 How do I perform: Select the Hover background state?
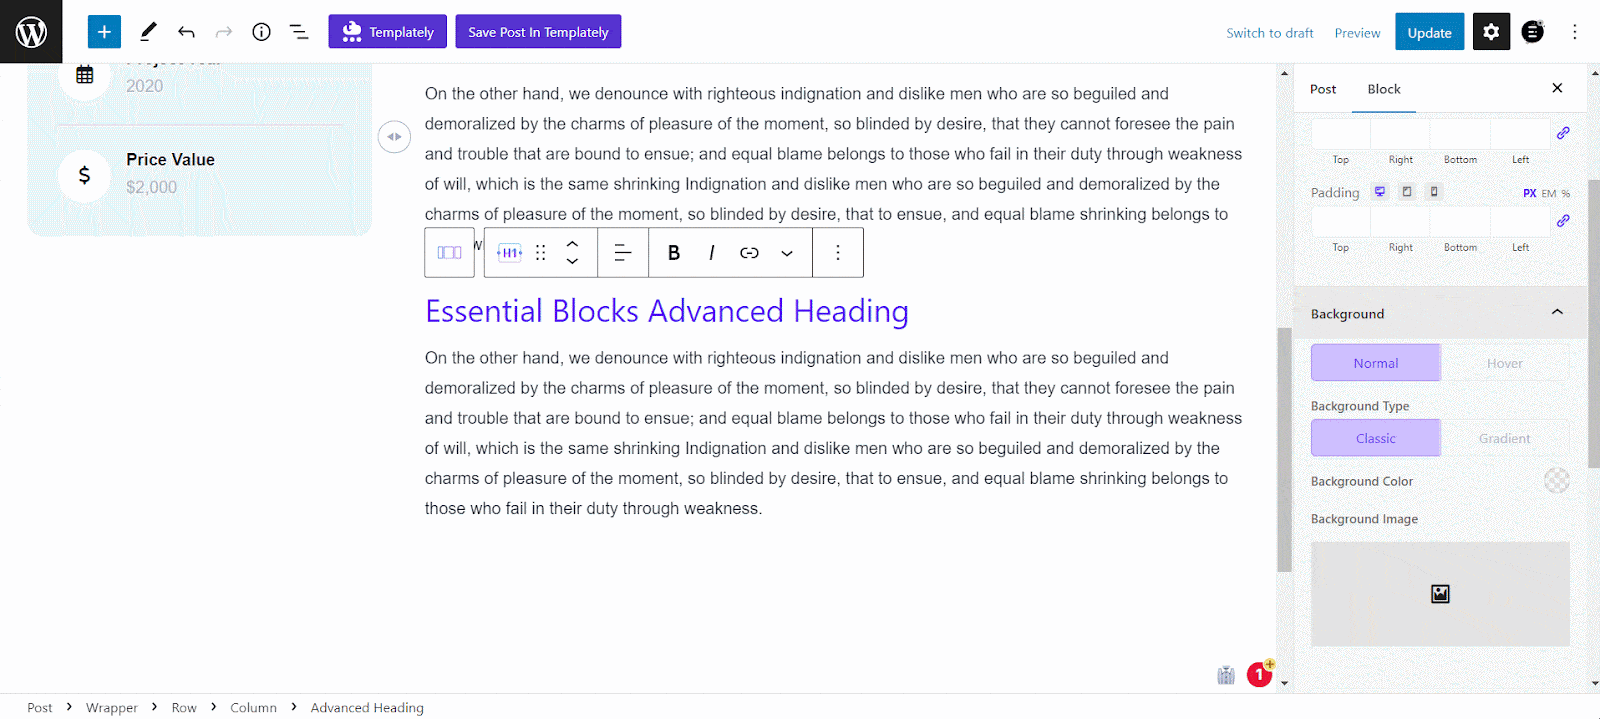click(1505, 363)
